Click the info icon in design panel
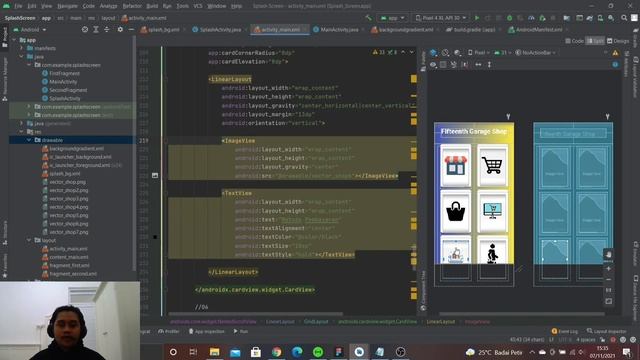Screen dimensions: 640x360 [615, 64]
